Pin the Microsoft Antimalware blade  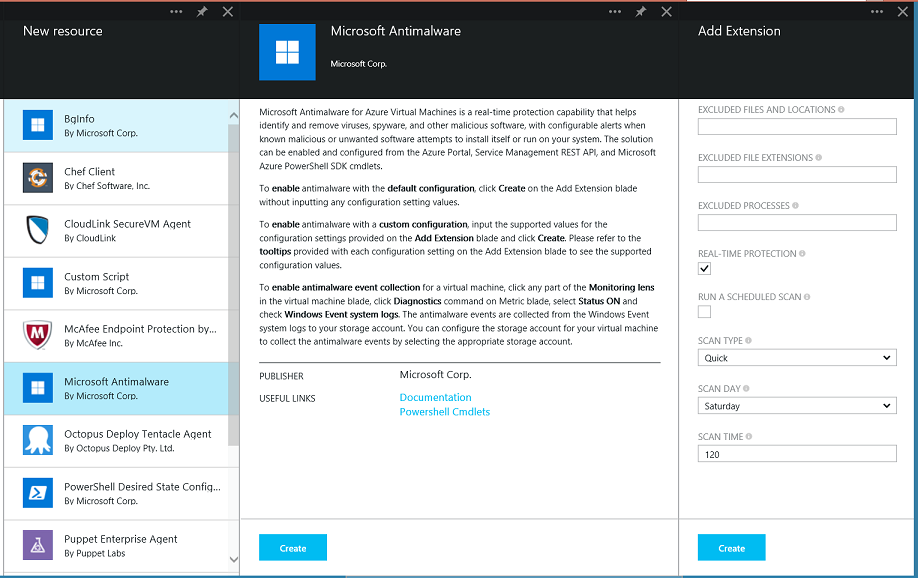coord(640,12)
